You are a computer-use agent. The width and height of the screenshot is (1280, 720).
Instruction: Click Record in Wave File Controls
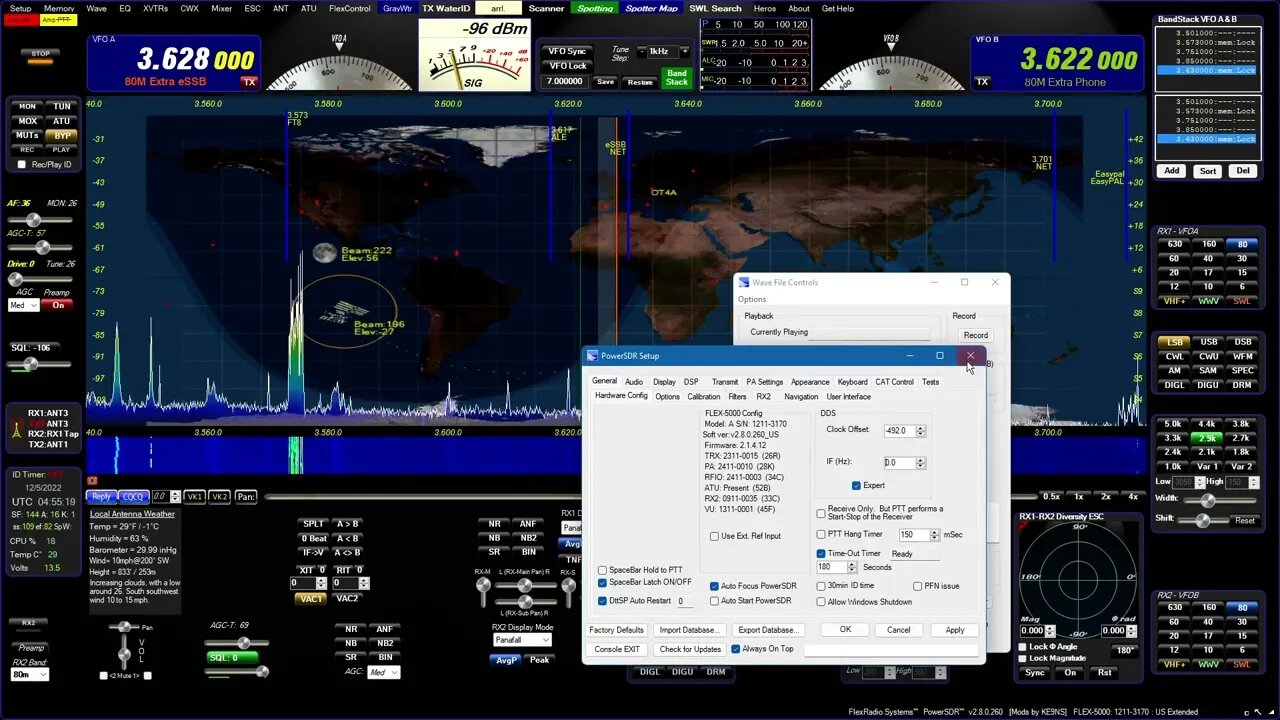pyautogui.click(x=976, y=335)
